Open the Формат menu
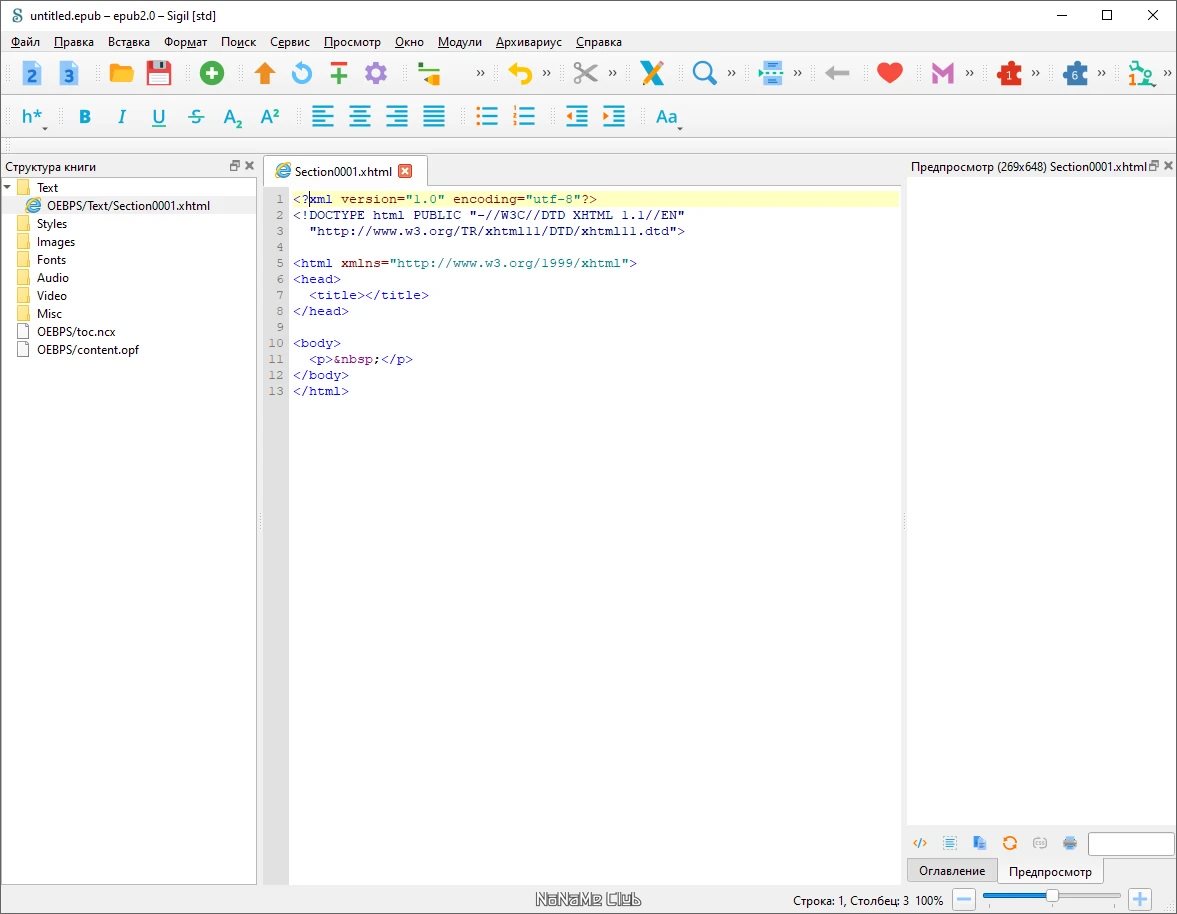 point(185,42)
